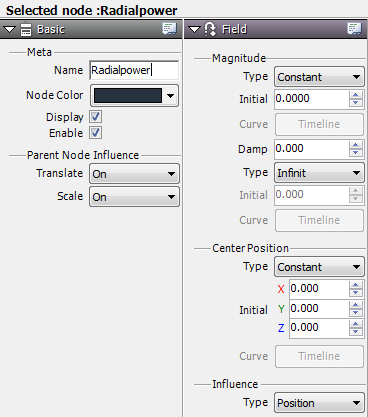The width and height of the screenshot is (368, 417).
Task: Open the Scale dropdown
Action: click(x=134, y=197)
